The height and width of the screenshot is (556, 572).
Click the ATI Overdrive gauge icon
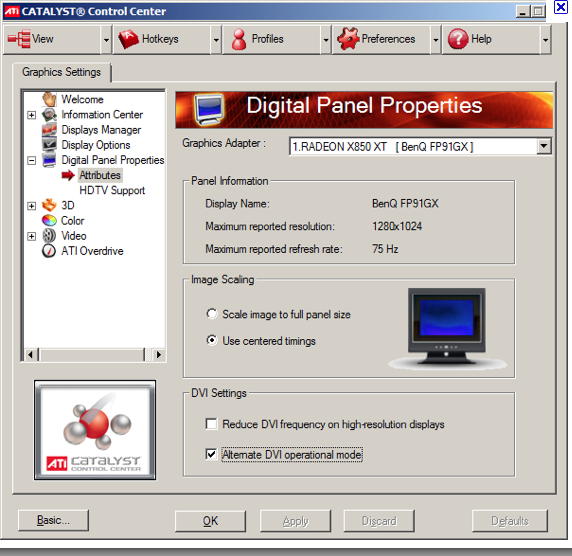coord(49,251)
